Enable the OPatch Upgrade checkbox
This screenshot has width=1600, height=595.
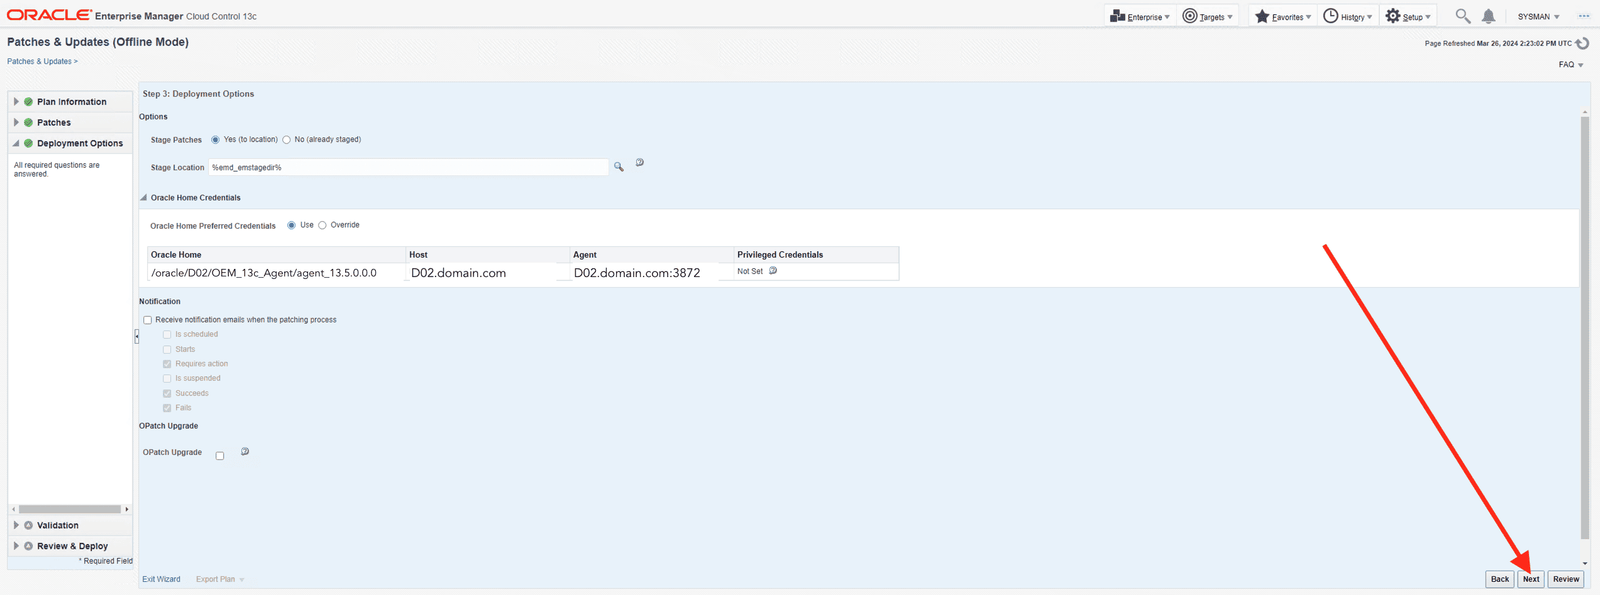(220, 456)
